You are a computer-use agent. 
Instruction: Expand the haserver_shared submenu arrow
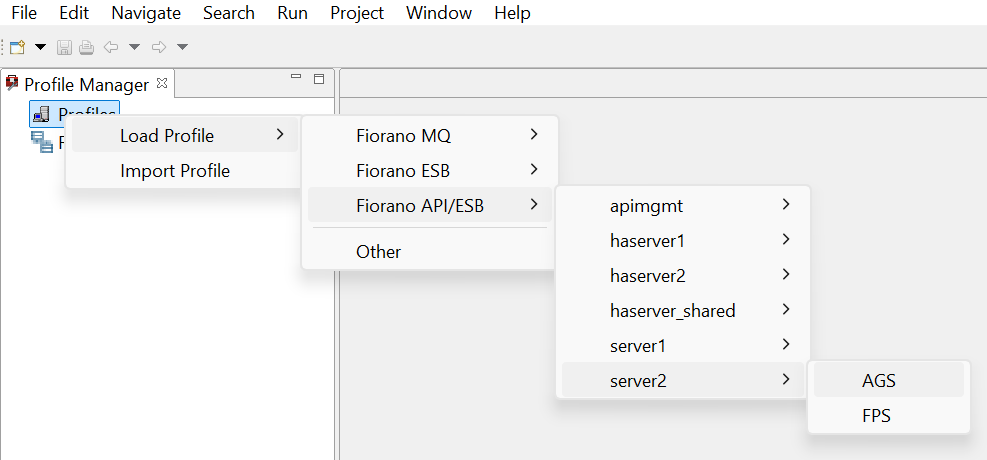click(x=786, y=310)
